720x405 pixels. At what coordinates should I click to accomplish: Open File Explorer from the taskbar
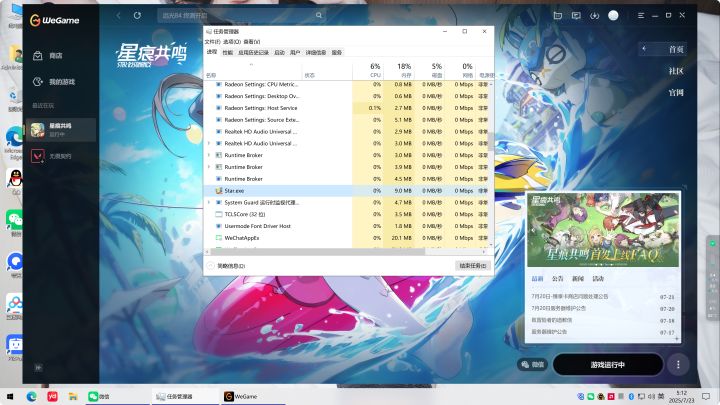pos(73,396)
